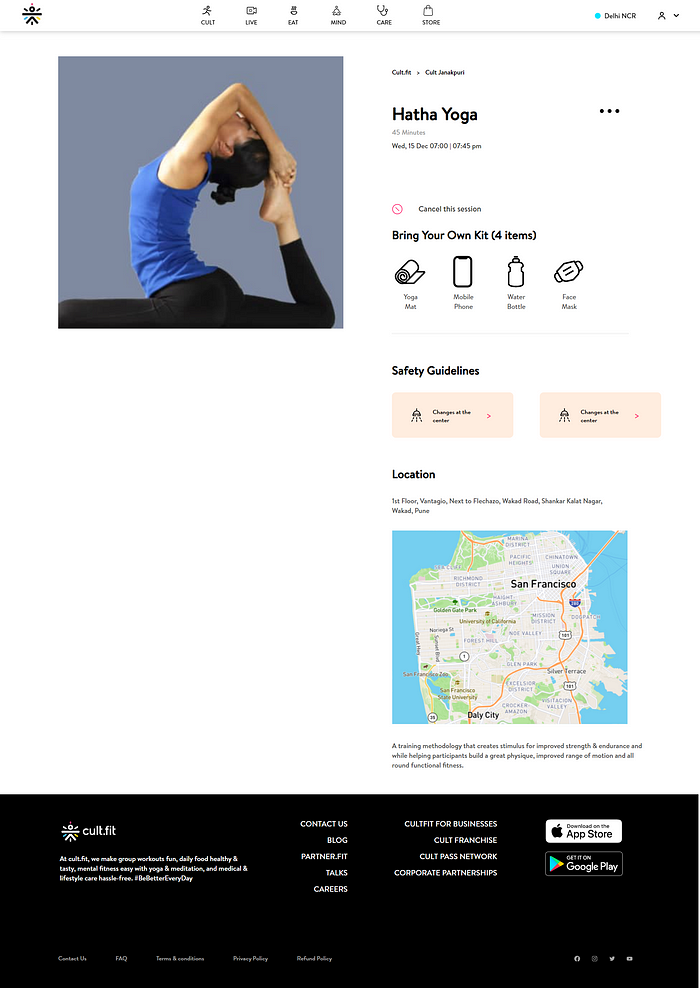Open the San Francisco location map
The image size is (700, 988).
click(x=510, y=627)
